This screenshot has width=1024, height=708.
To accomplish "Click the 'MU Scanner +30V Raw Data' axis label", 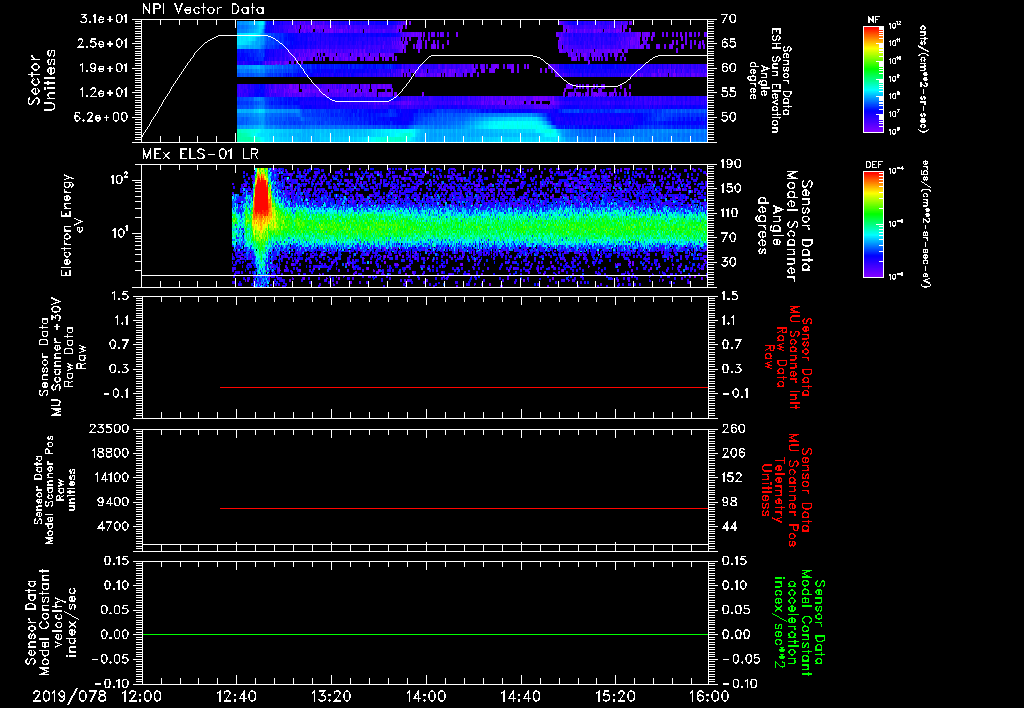I will pyautogui.click(x=63, y=357).
